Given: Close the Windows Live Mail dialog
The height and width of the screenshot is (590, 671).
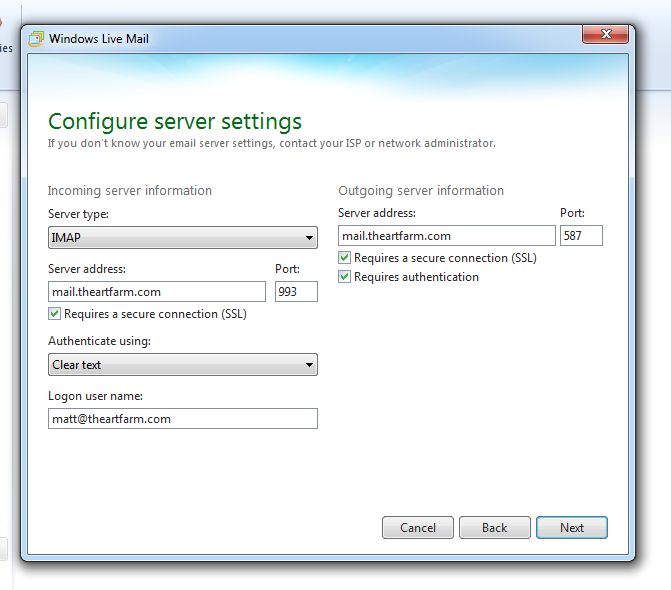Looking at the screenshot, I should (x=606, y=34).
